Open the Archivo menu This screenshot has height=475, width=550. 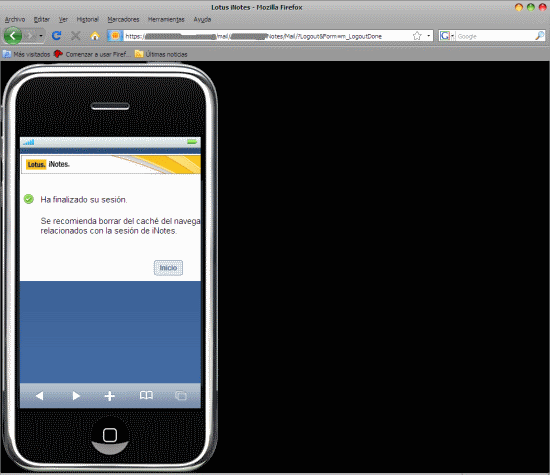tap(15, 19)
